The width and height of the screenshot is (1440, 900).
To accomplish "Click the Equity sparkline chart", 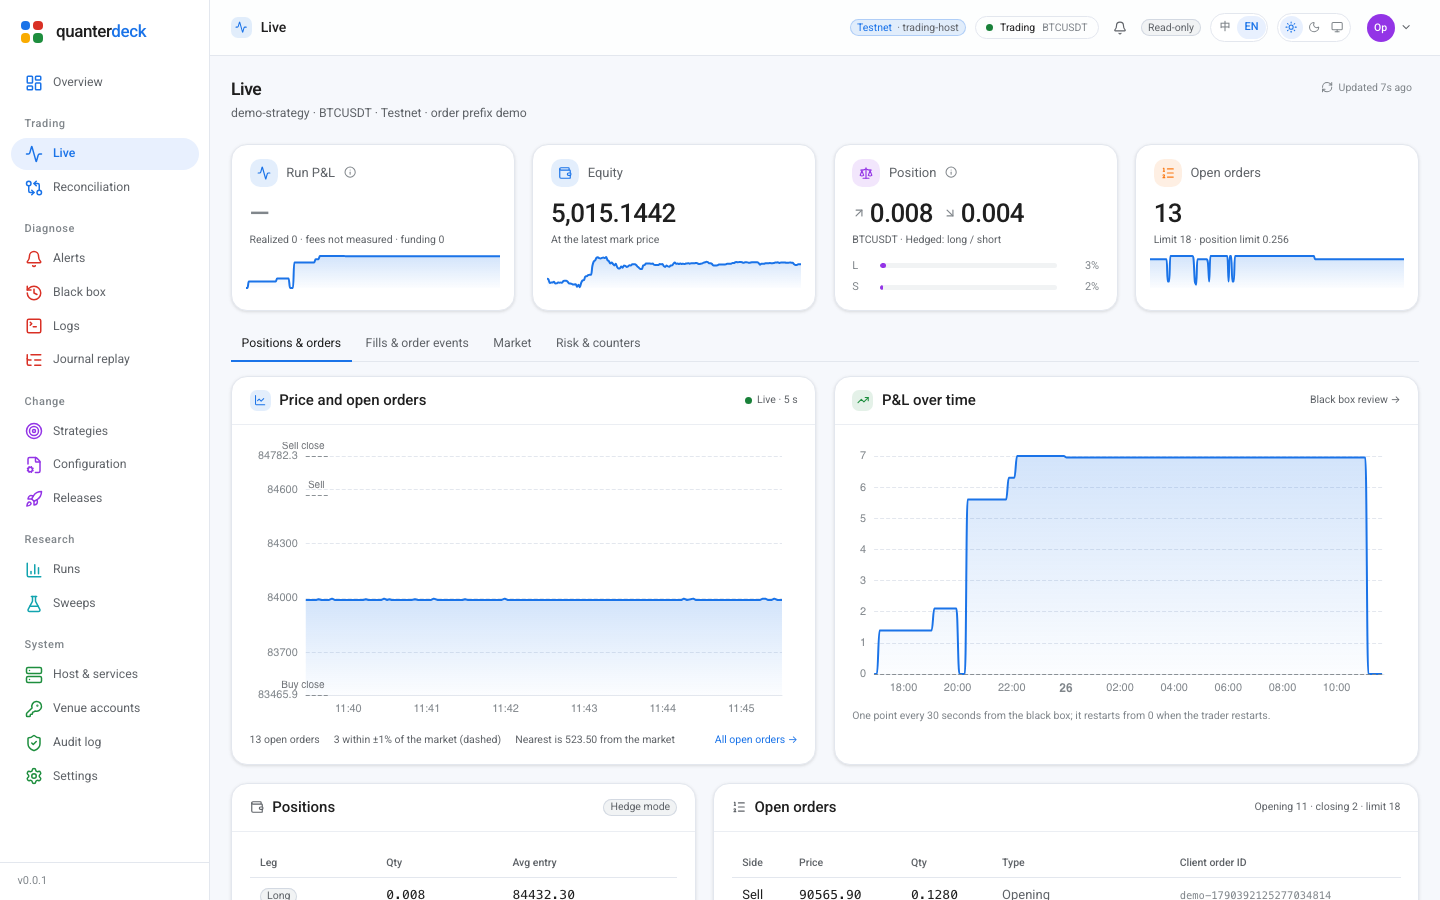I will pyautogui.click(x=674, y=273).
